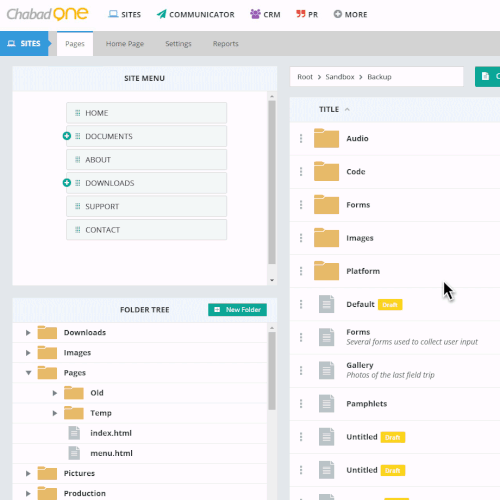500x500 pixels.
Task: Collapse the Pages folder in folder tree
Action: tap(28, 373)
